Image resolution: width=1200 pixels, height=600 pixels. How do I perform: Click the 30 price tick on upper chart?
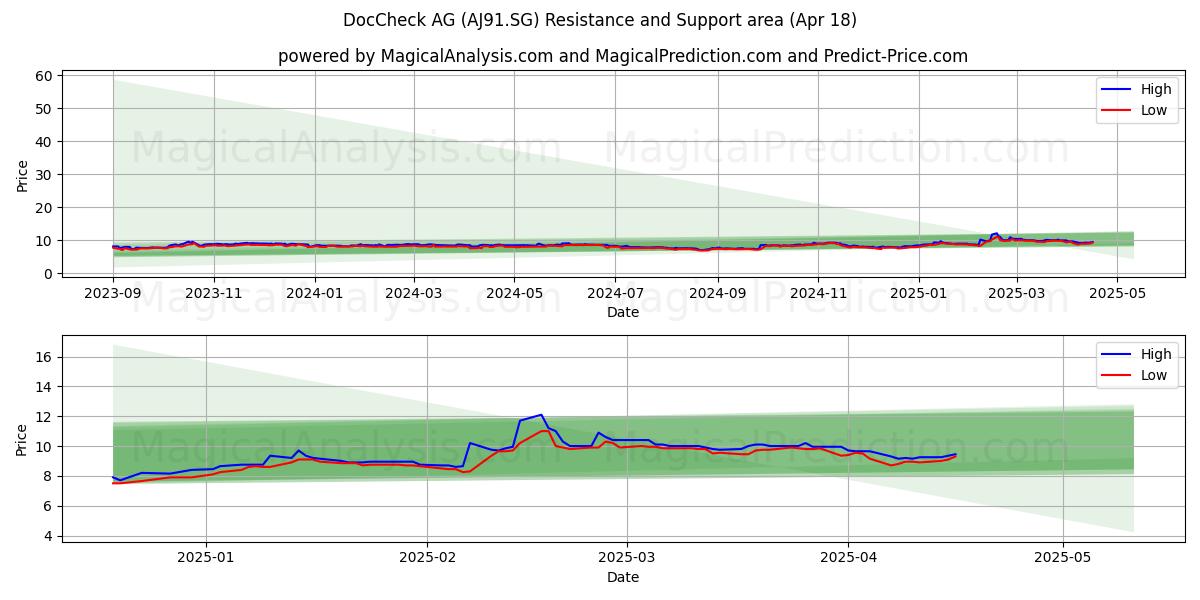coord(44,175)
